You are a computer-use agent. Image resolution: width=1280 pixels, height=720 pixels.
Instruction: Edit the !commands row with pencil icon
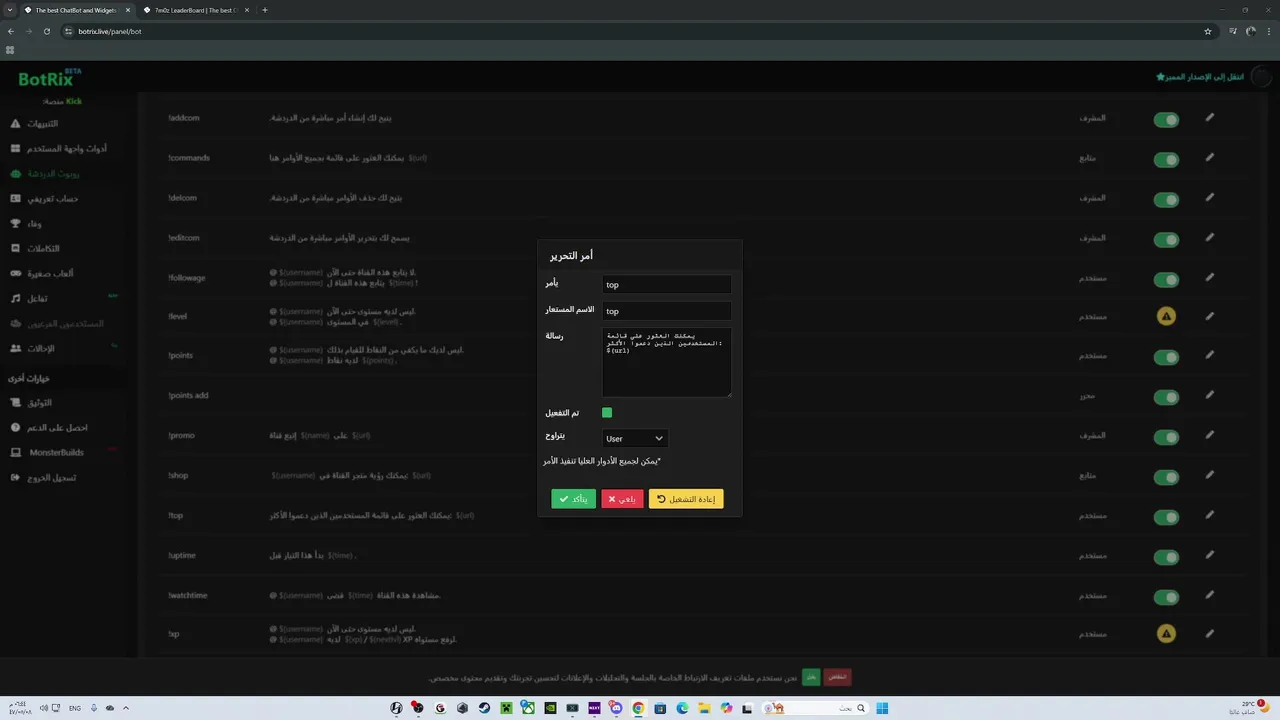pyautogui.click(x=1209, y=158)
